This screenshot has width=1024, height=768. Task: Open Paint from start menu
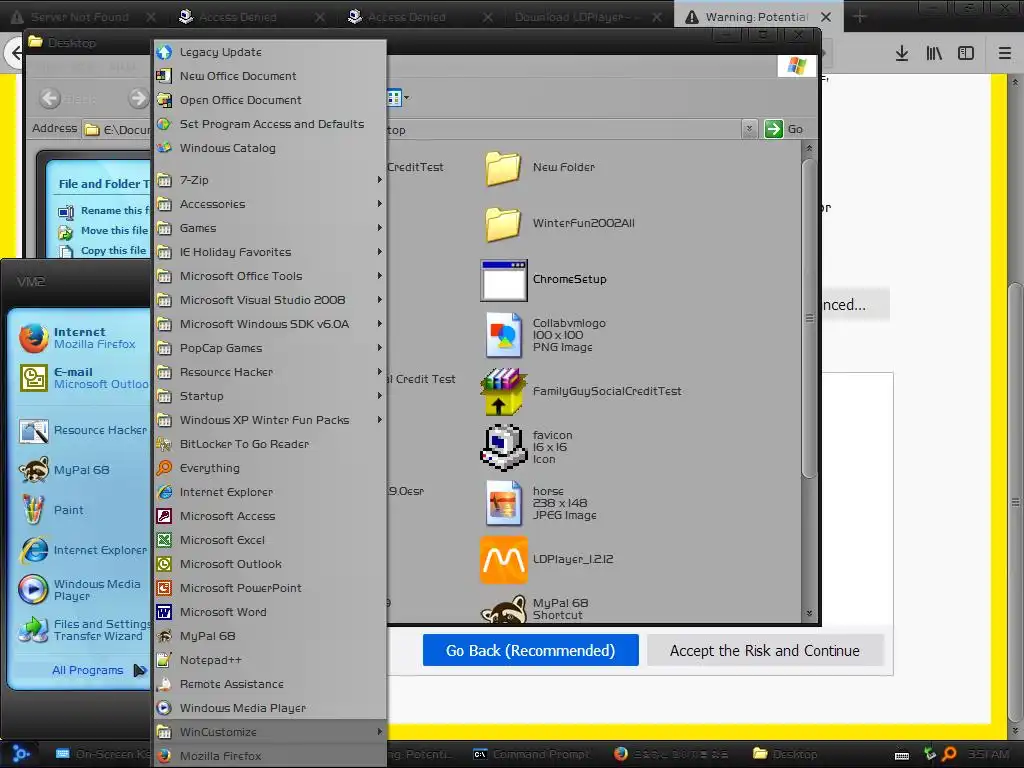[82, 510]
